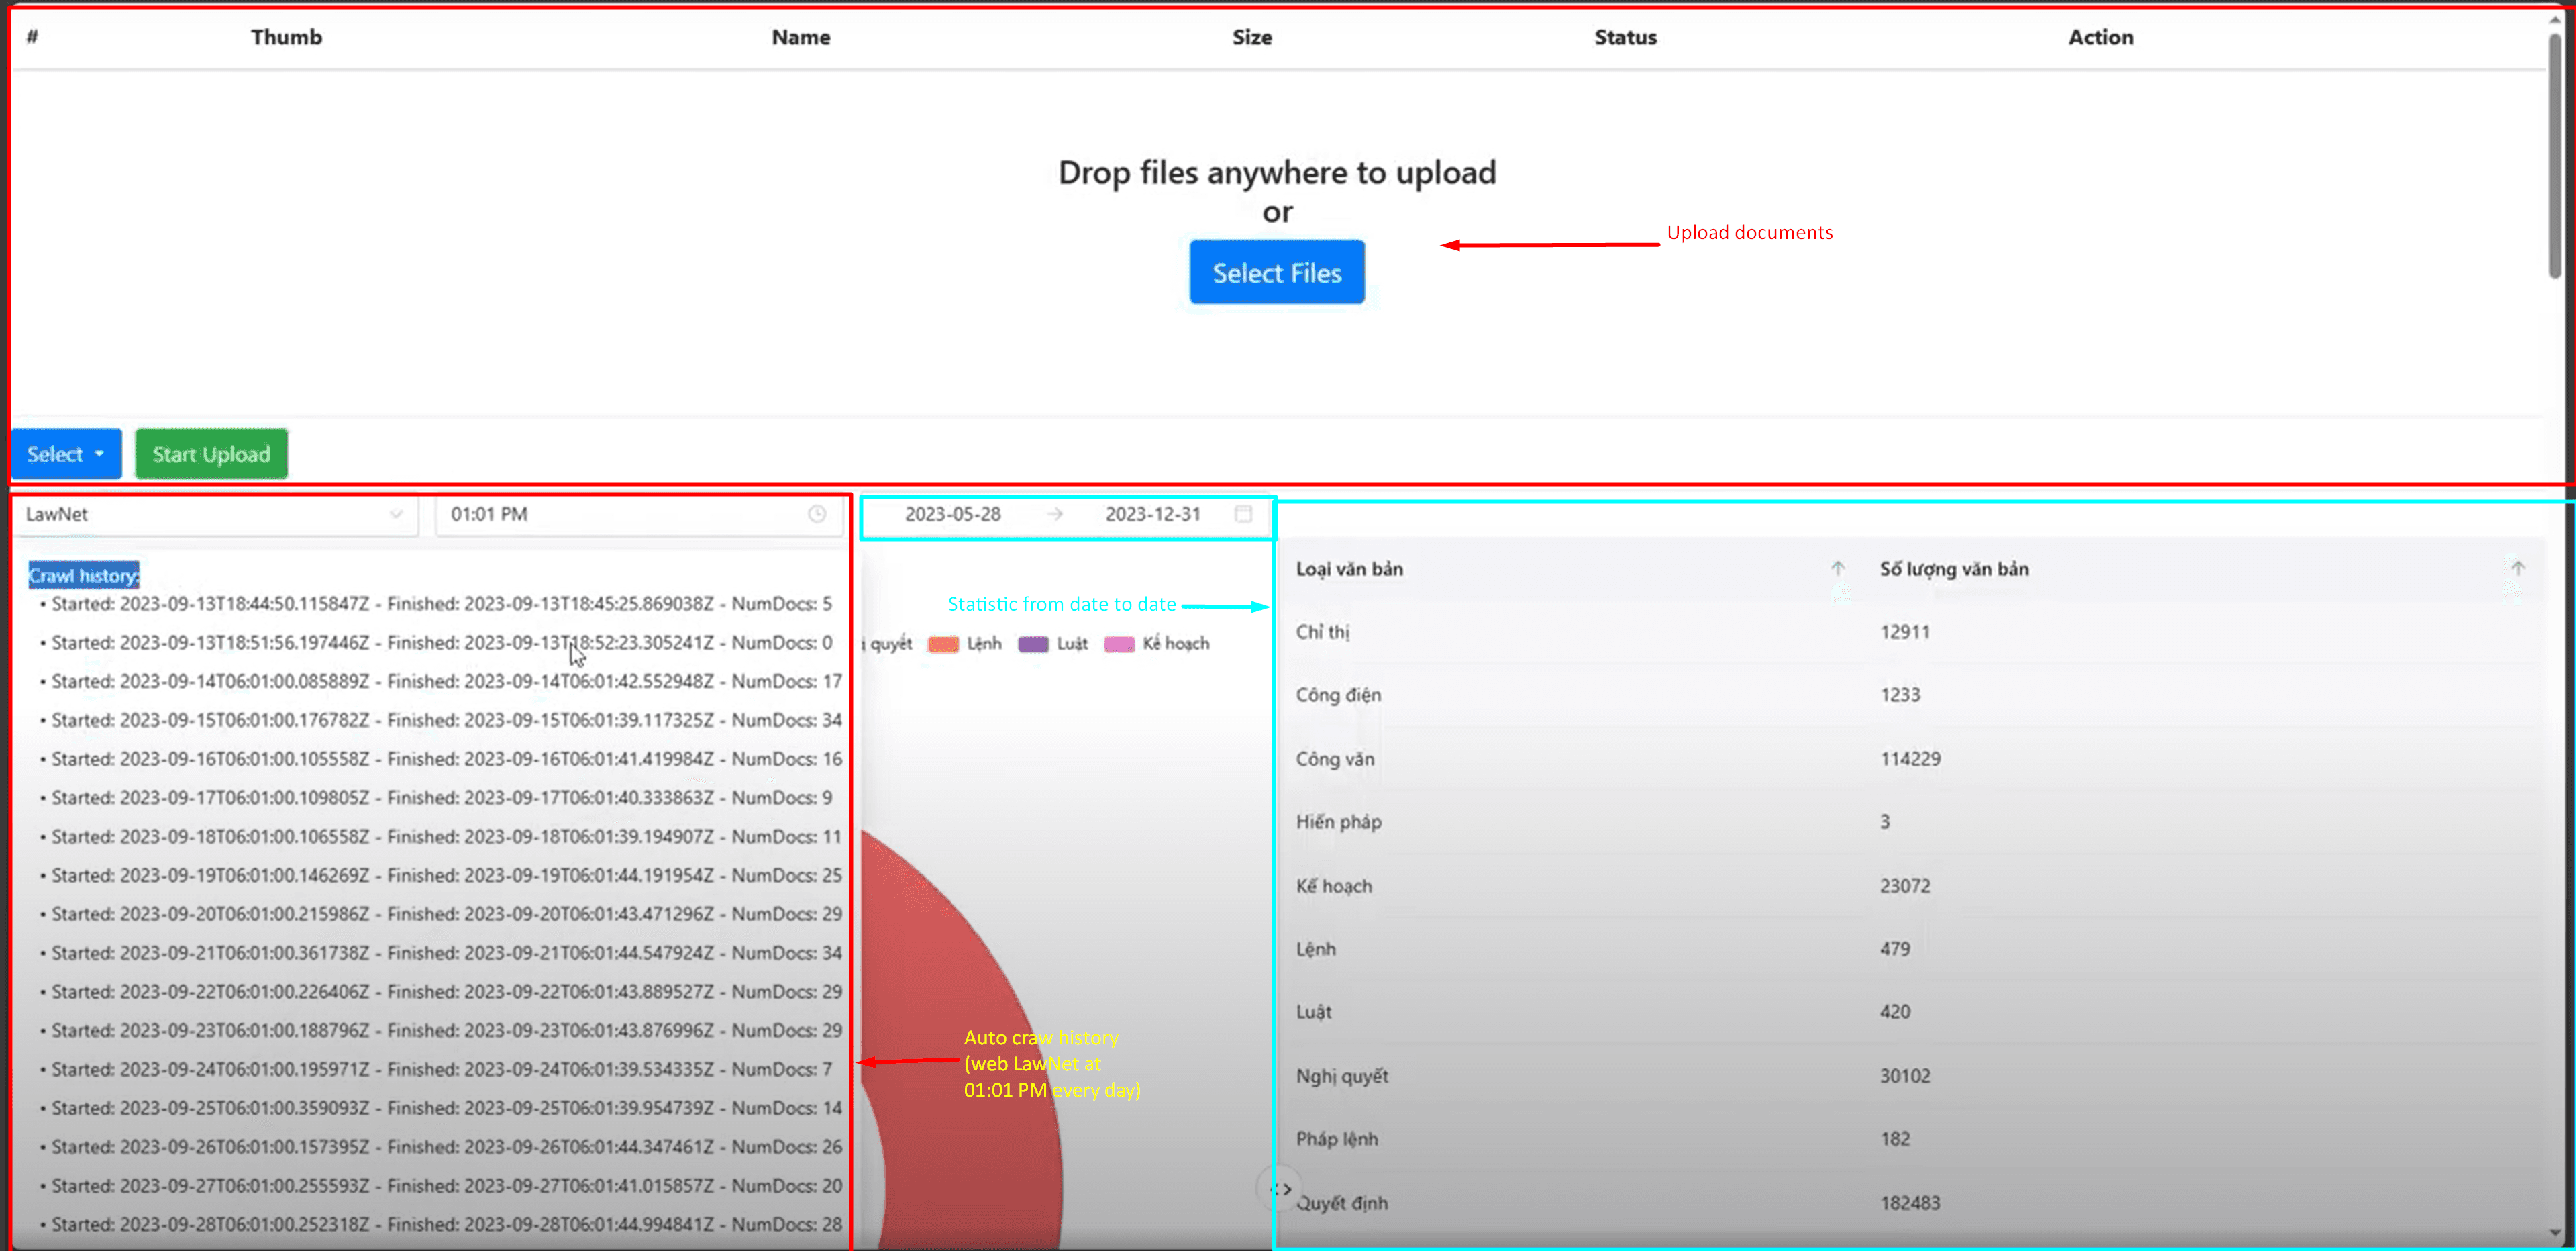Screen dimensions: 2576x1251
Task: Open the calendar icon date picker
Action: coord(1243,514)
